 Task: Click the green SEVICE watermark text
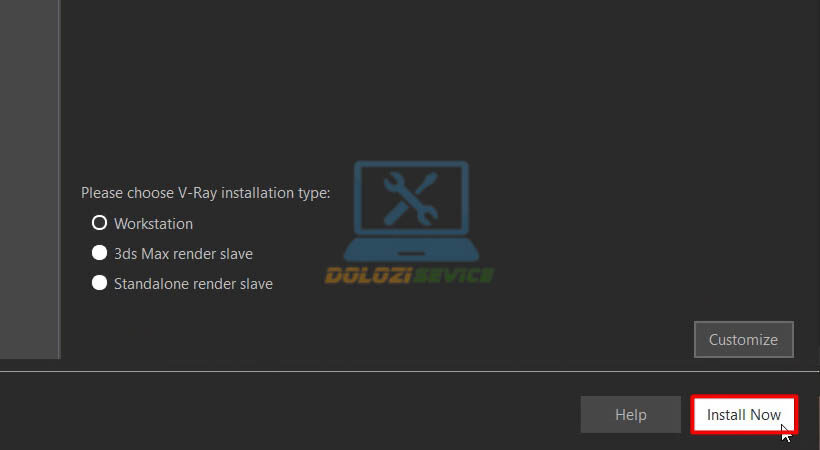(x=452, y=275)
